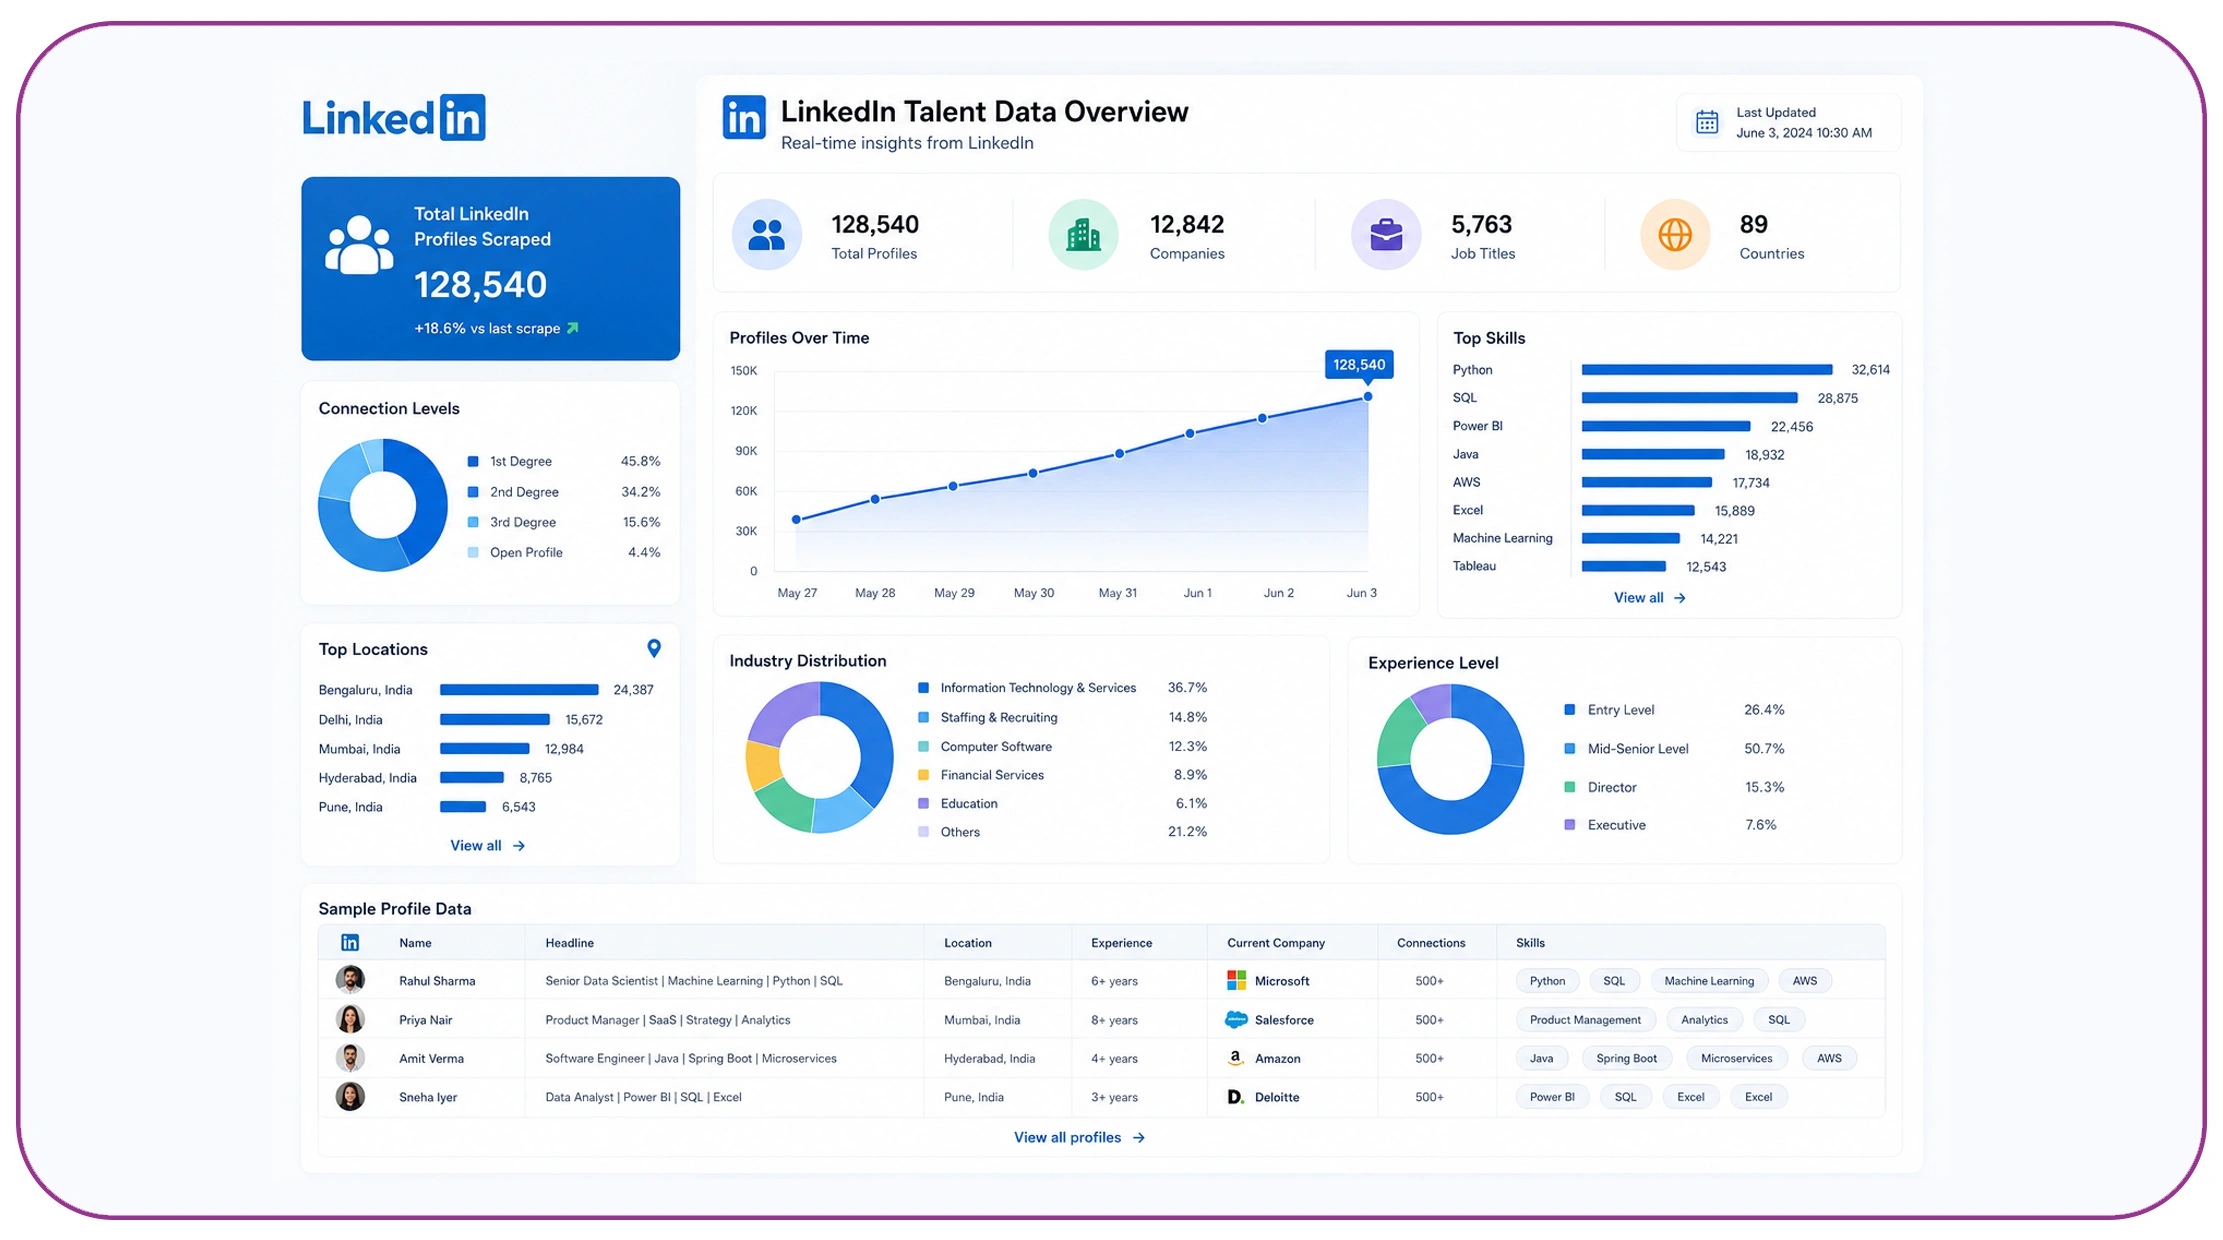
Task: Open Sneha Iyer's profile photo
Action: tap(350, 1097)
